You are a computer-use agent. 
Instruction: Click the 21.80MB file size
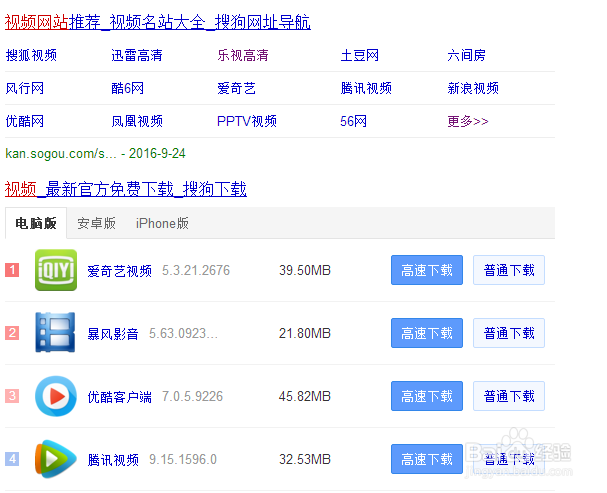click(305, 333)
